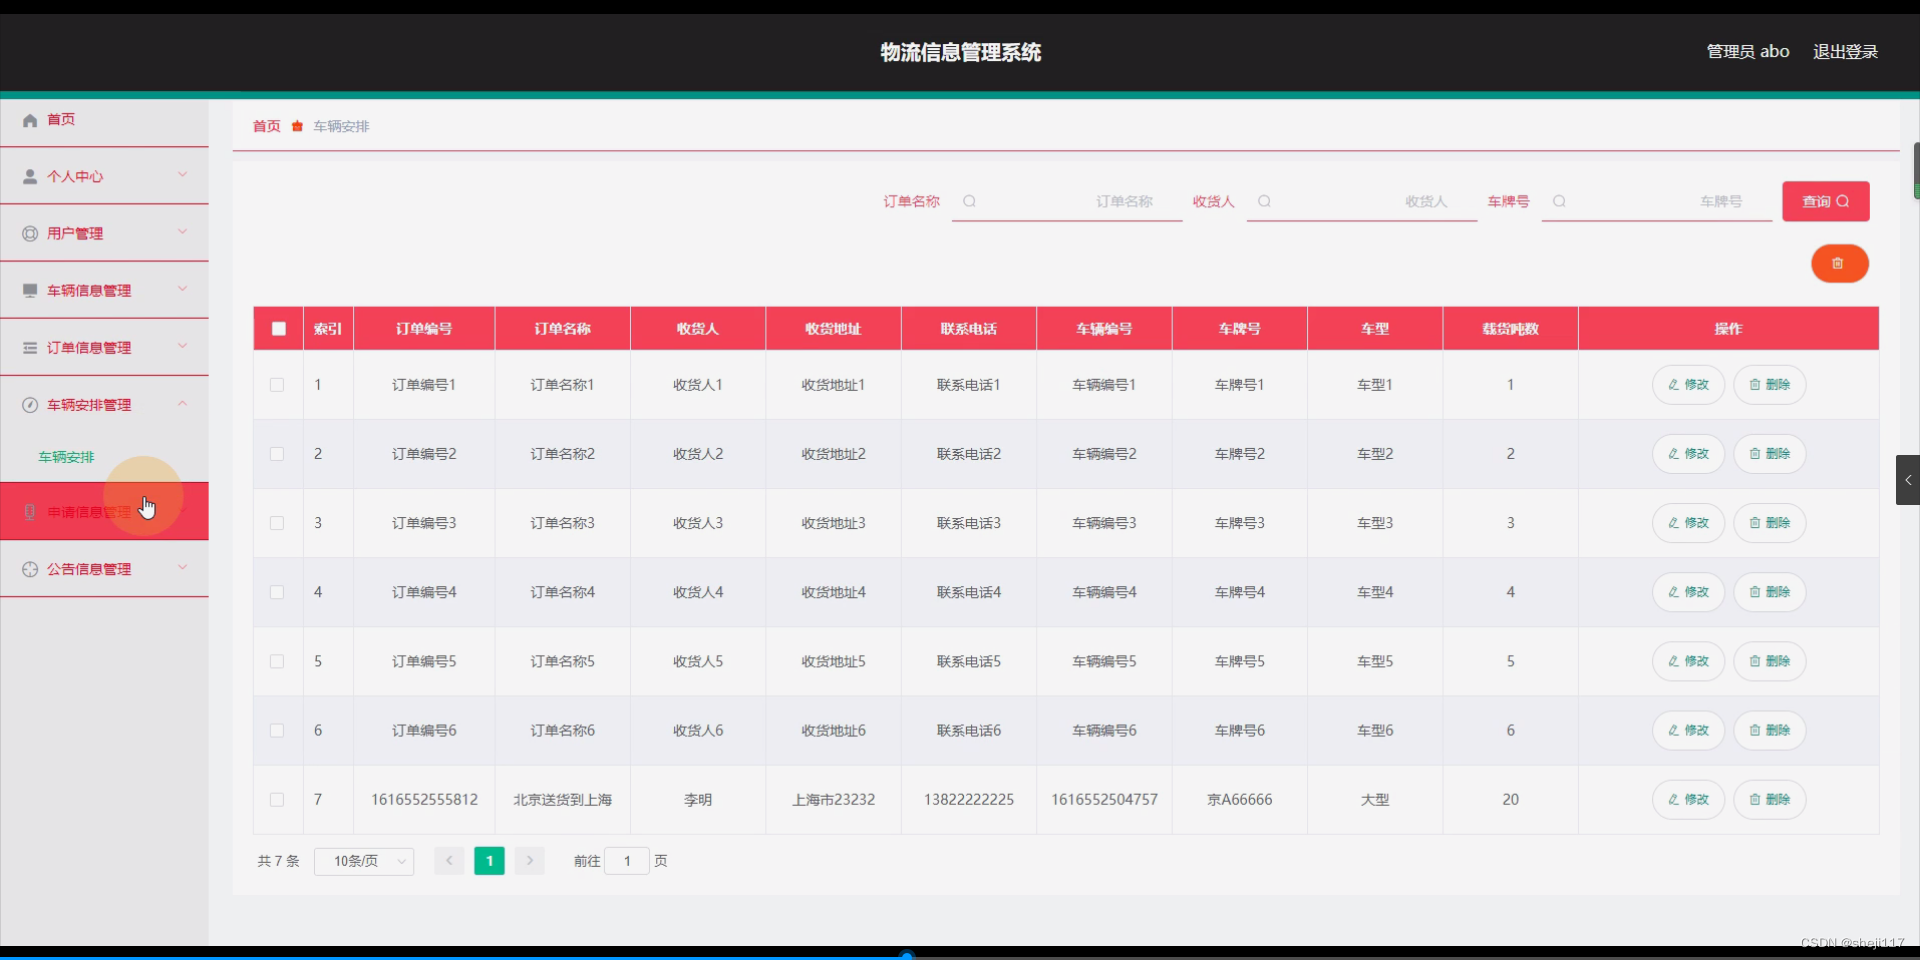Click the next page arrow in pagination
The width and height of the screenshot is (1920, 960).
[529, 861]
